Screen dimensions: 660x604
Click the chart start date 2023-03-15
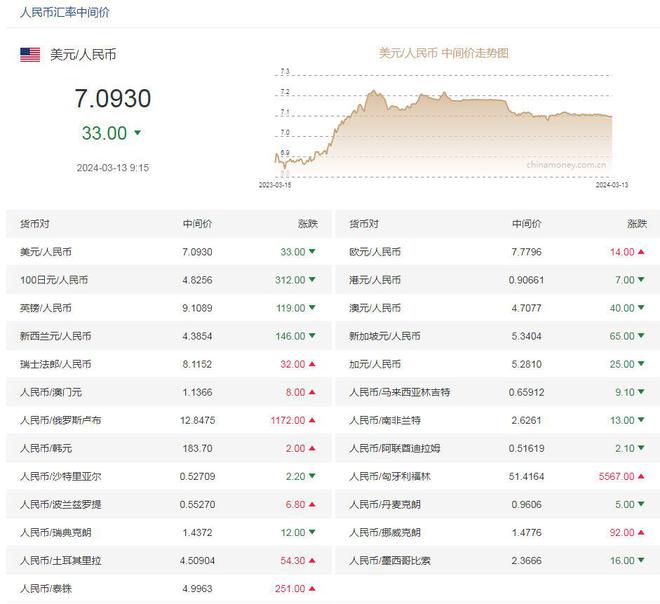275,185
